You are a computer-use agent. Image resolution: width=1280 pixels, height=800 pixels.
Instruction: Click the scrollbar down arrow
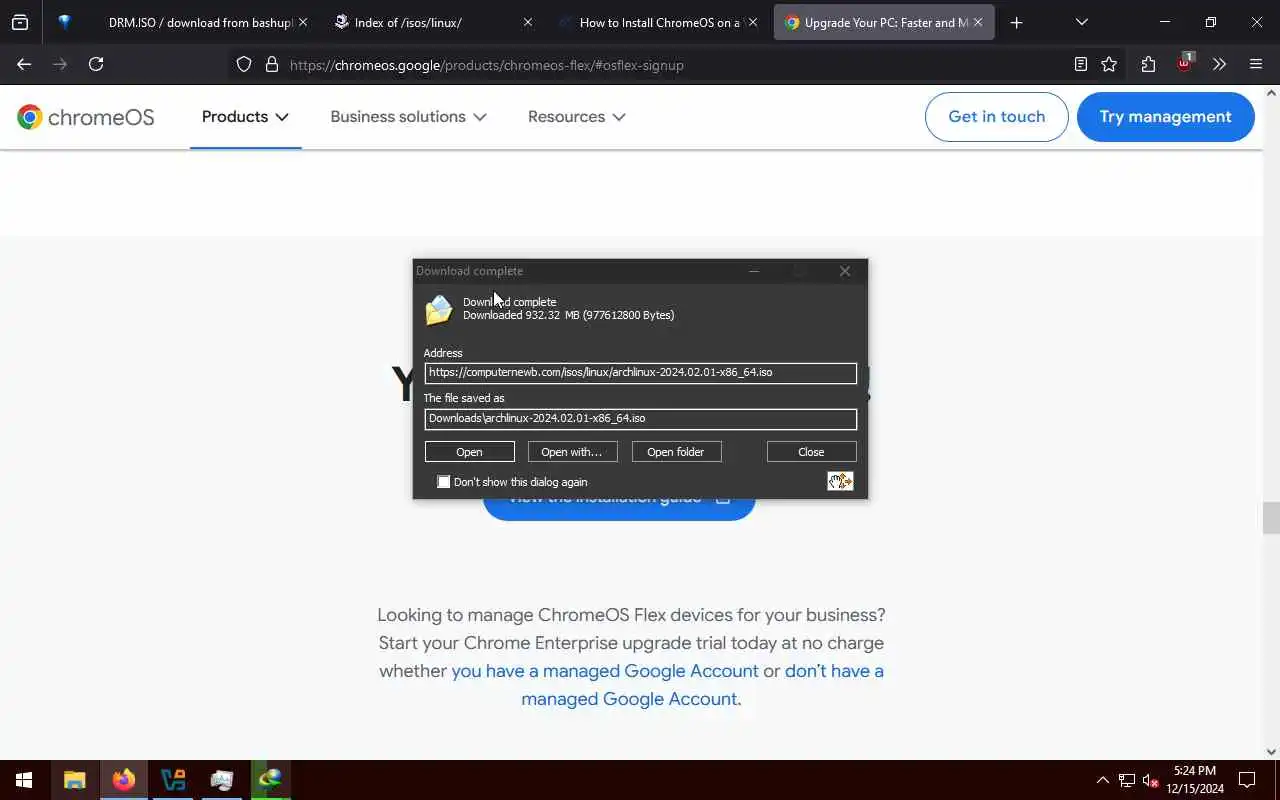pyautogui.click(x=1271, y=752)
